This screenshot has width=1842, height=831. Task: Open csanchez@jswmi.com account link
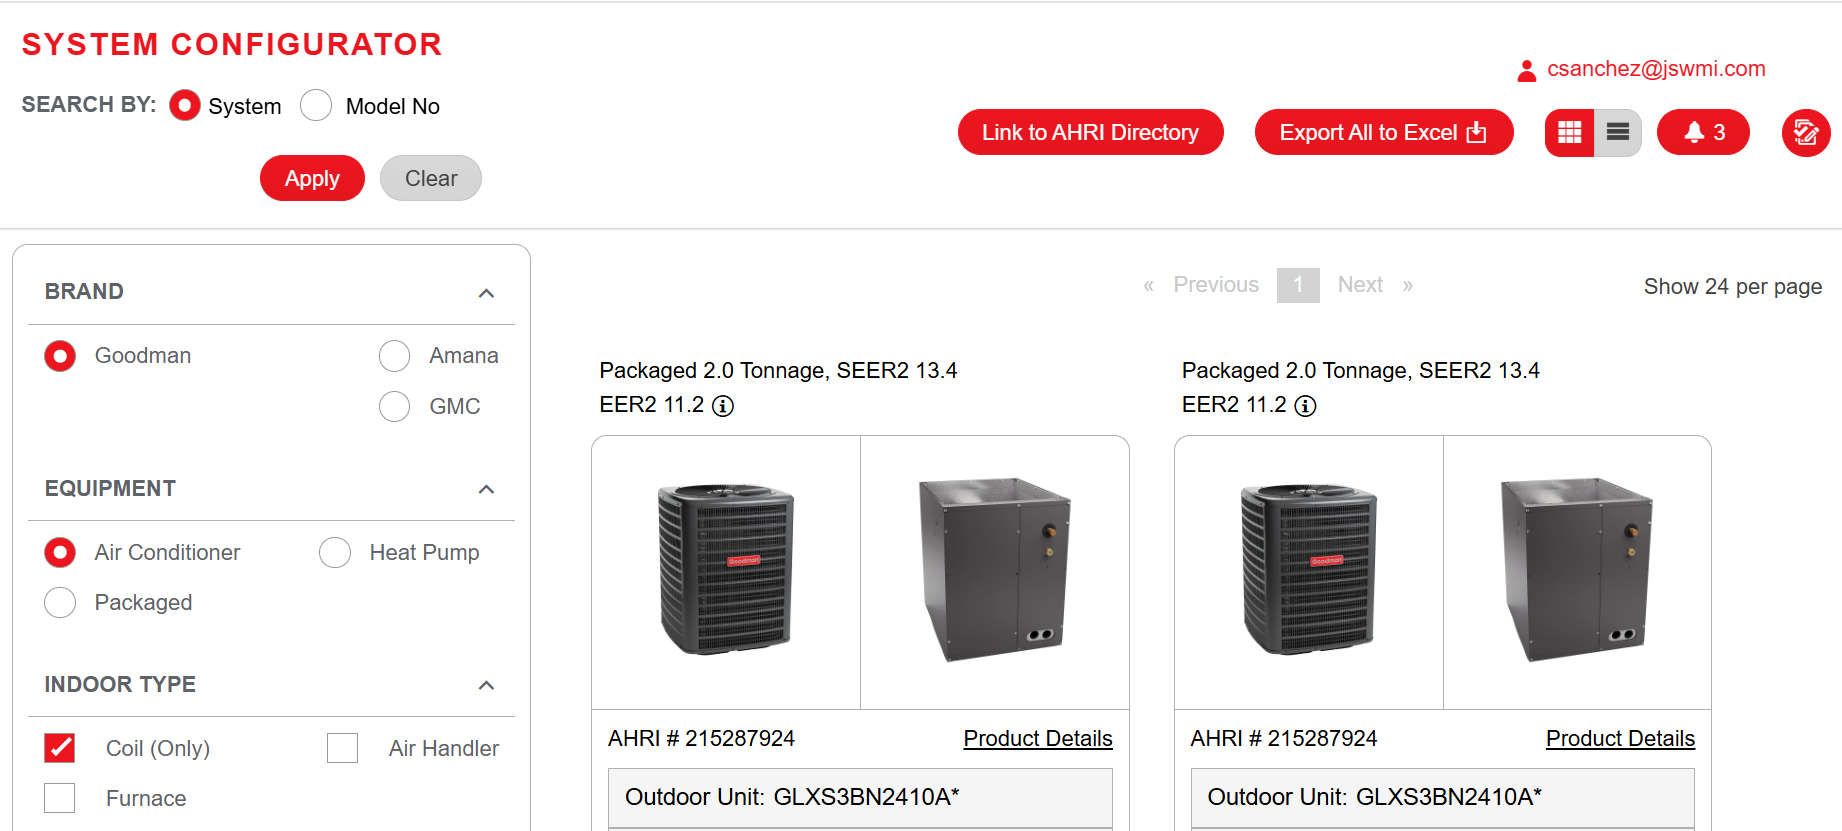pyautogui.click(x=1656, y=69)
